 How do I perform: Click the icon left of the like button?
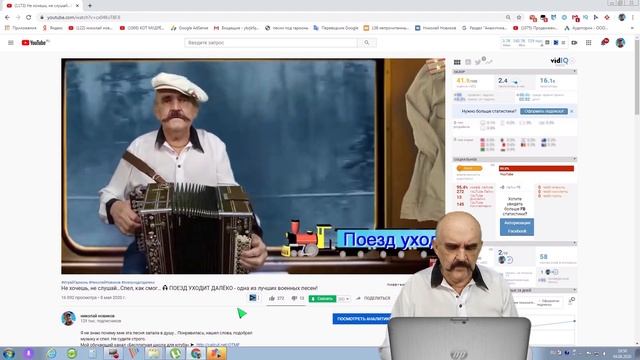pos(253,298)
